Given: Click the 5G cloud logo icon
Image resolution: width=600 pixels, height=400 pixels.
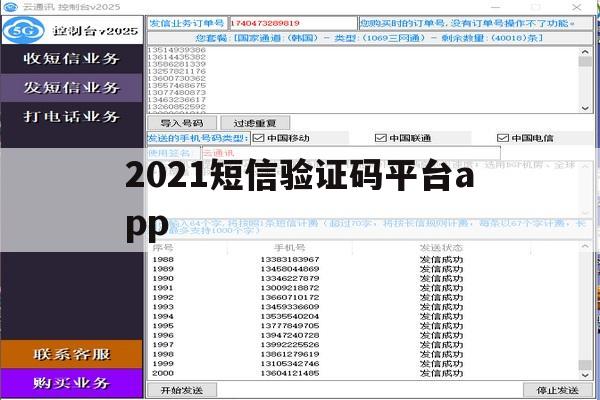Looking at the screenshot, I should [x=23, y=30].
